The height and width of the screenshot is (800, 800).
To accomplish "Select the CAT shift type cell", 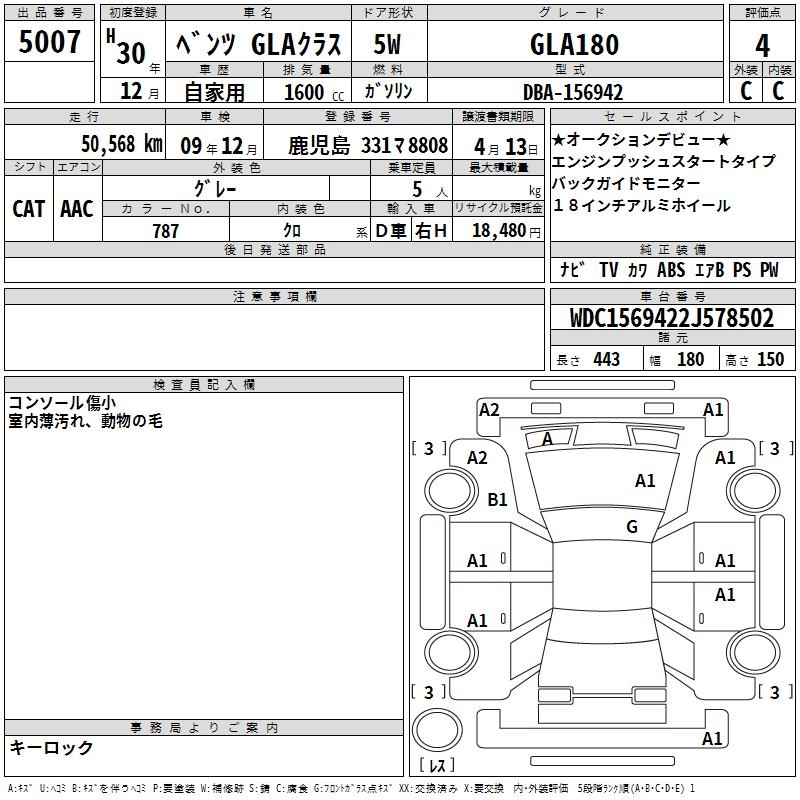I will pyautogui.click(x=29, y=209).
